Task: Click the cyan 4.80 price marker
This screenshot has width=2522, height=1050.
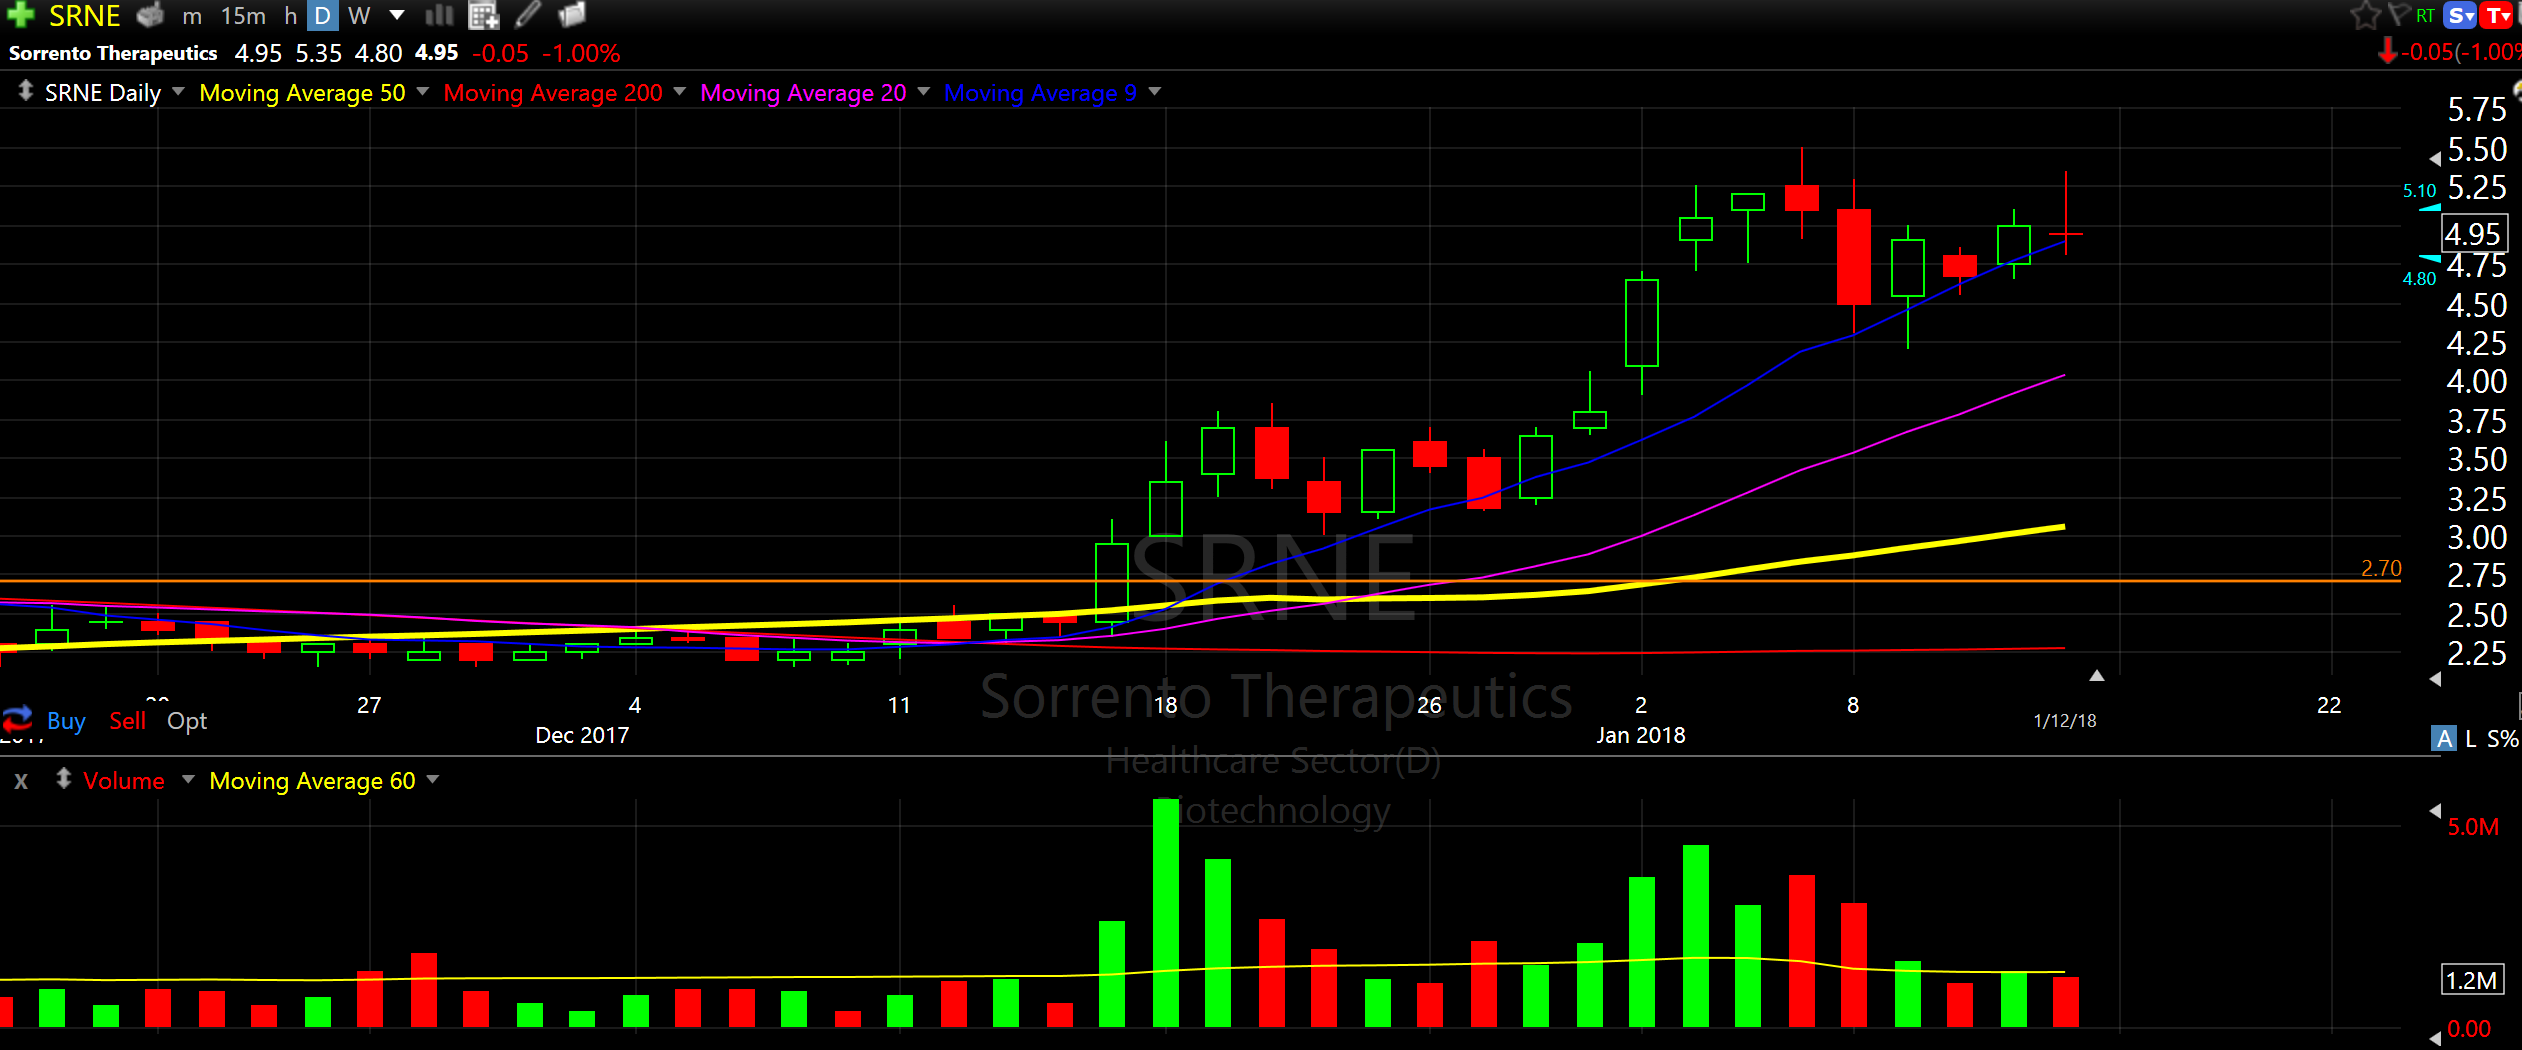Action: (x=2420, y=279)
